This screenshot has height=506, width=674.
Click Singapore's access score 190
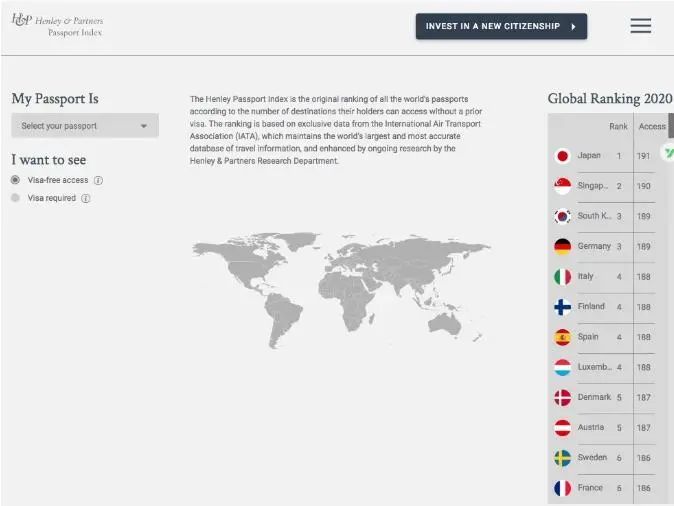click(x=643, y=186)
